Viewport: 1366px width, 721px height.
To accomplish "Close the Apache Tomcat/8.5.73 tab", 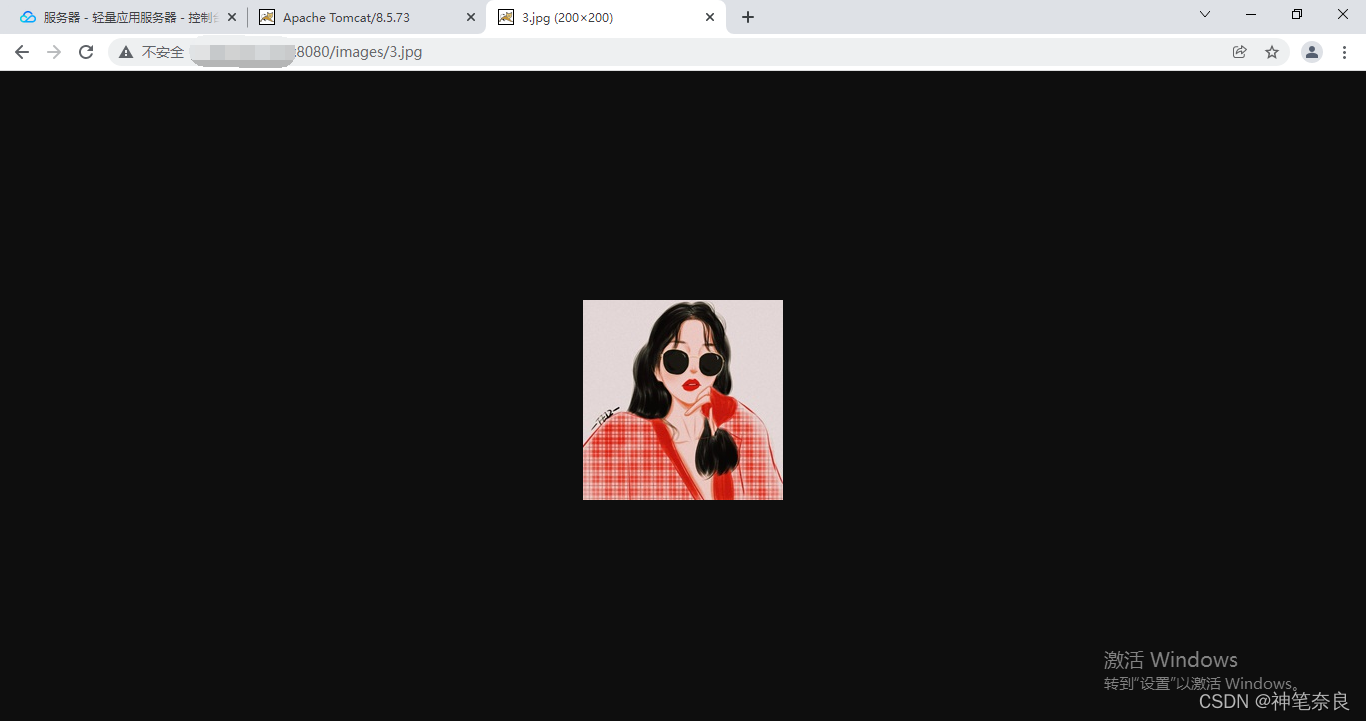I will (471, 17).
